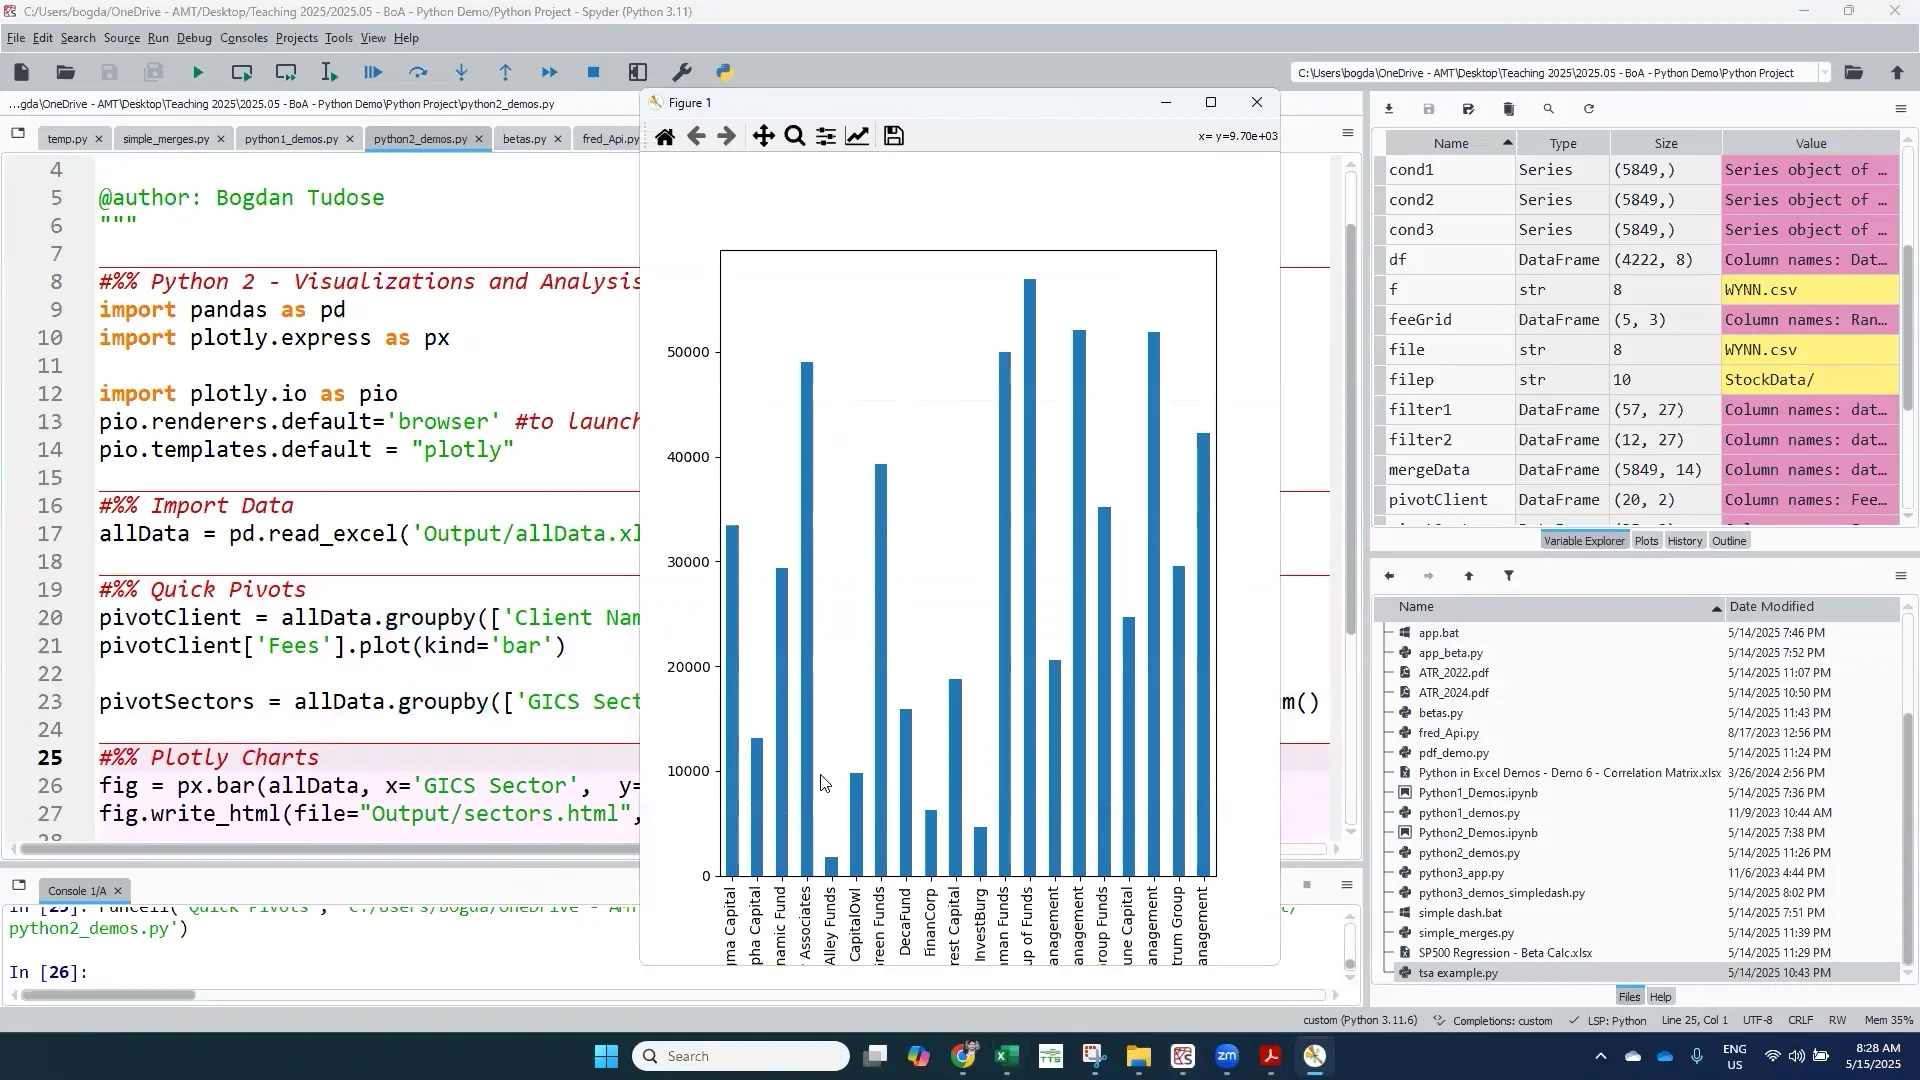
Task: Import data into the Variable Explorer
Action: [1389, 109]
